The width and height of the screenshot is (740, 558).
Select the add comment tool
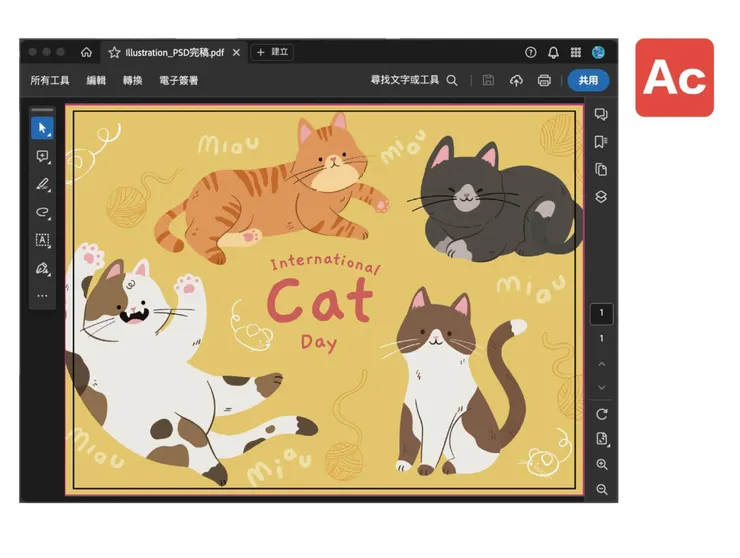(x=42, y=156)
